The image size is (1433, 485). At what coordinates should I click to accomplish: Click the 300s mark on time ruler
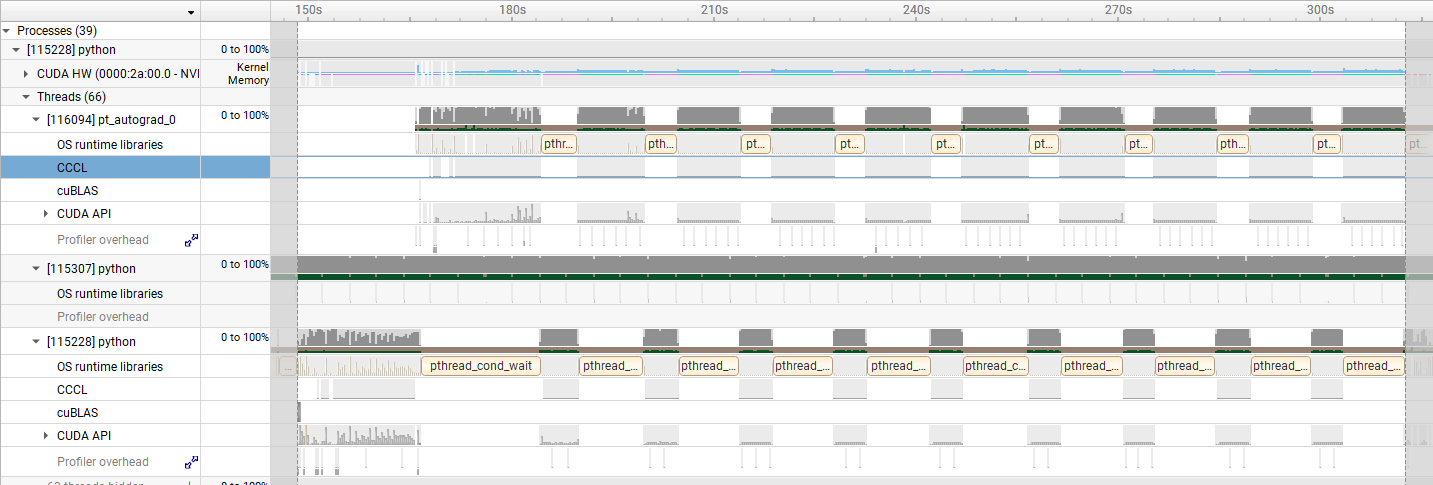click(1320, 10)
